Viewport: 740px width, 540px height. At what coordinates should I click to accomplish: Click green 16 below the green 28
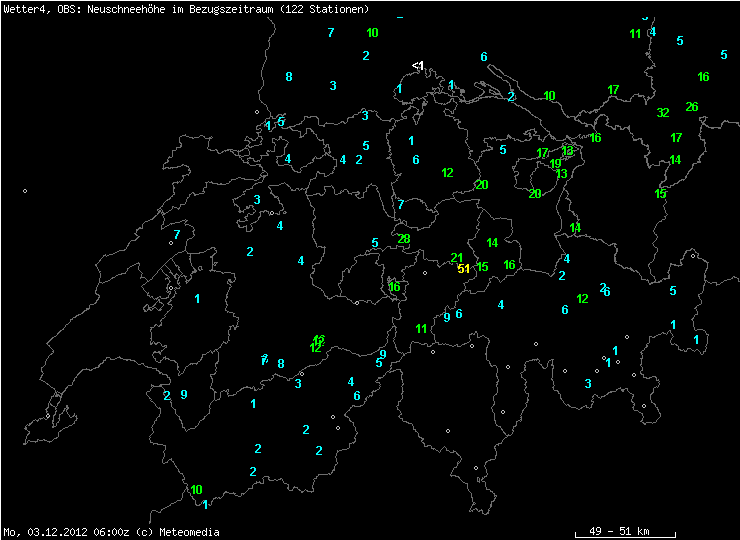[x=395, y=287]
